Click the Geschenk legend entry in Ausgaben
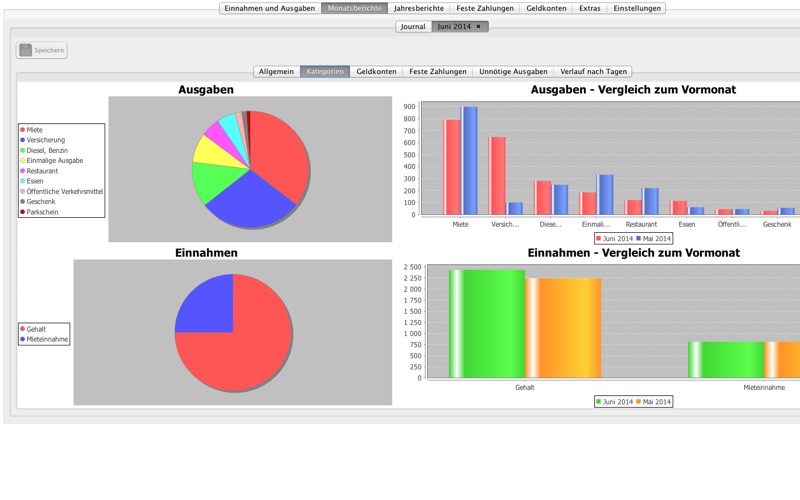The width and height of the screenshot is (800, 500). (37, 202)
